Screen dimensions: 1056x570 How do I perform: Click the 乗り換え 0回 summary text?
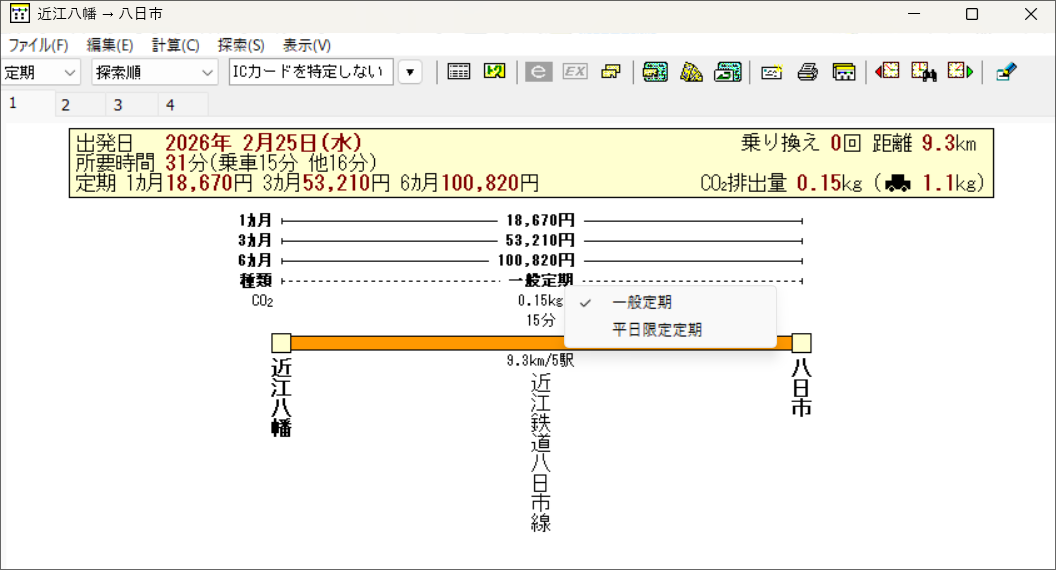(x=801, y=143)
